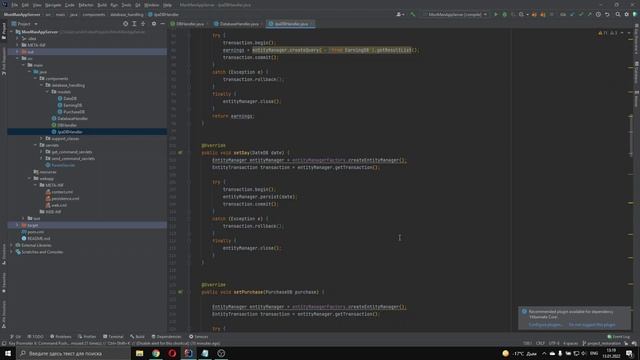Click line separator CRLF in status bar
The width and height of the screenshot is (640, 360).
(x=540, y=343)
